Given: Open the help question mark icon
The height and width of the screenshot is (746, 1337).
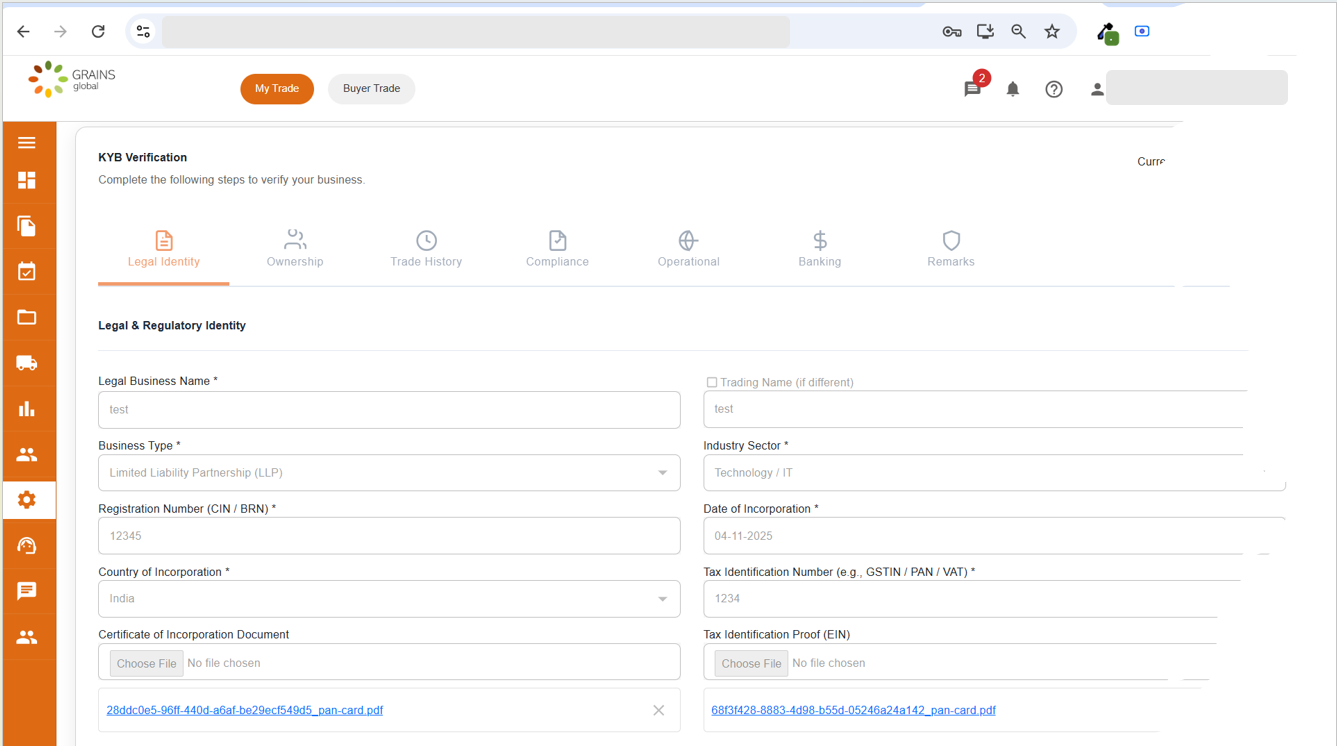Looking at the screenshot, I should pos(1053,89).
